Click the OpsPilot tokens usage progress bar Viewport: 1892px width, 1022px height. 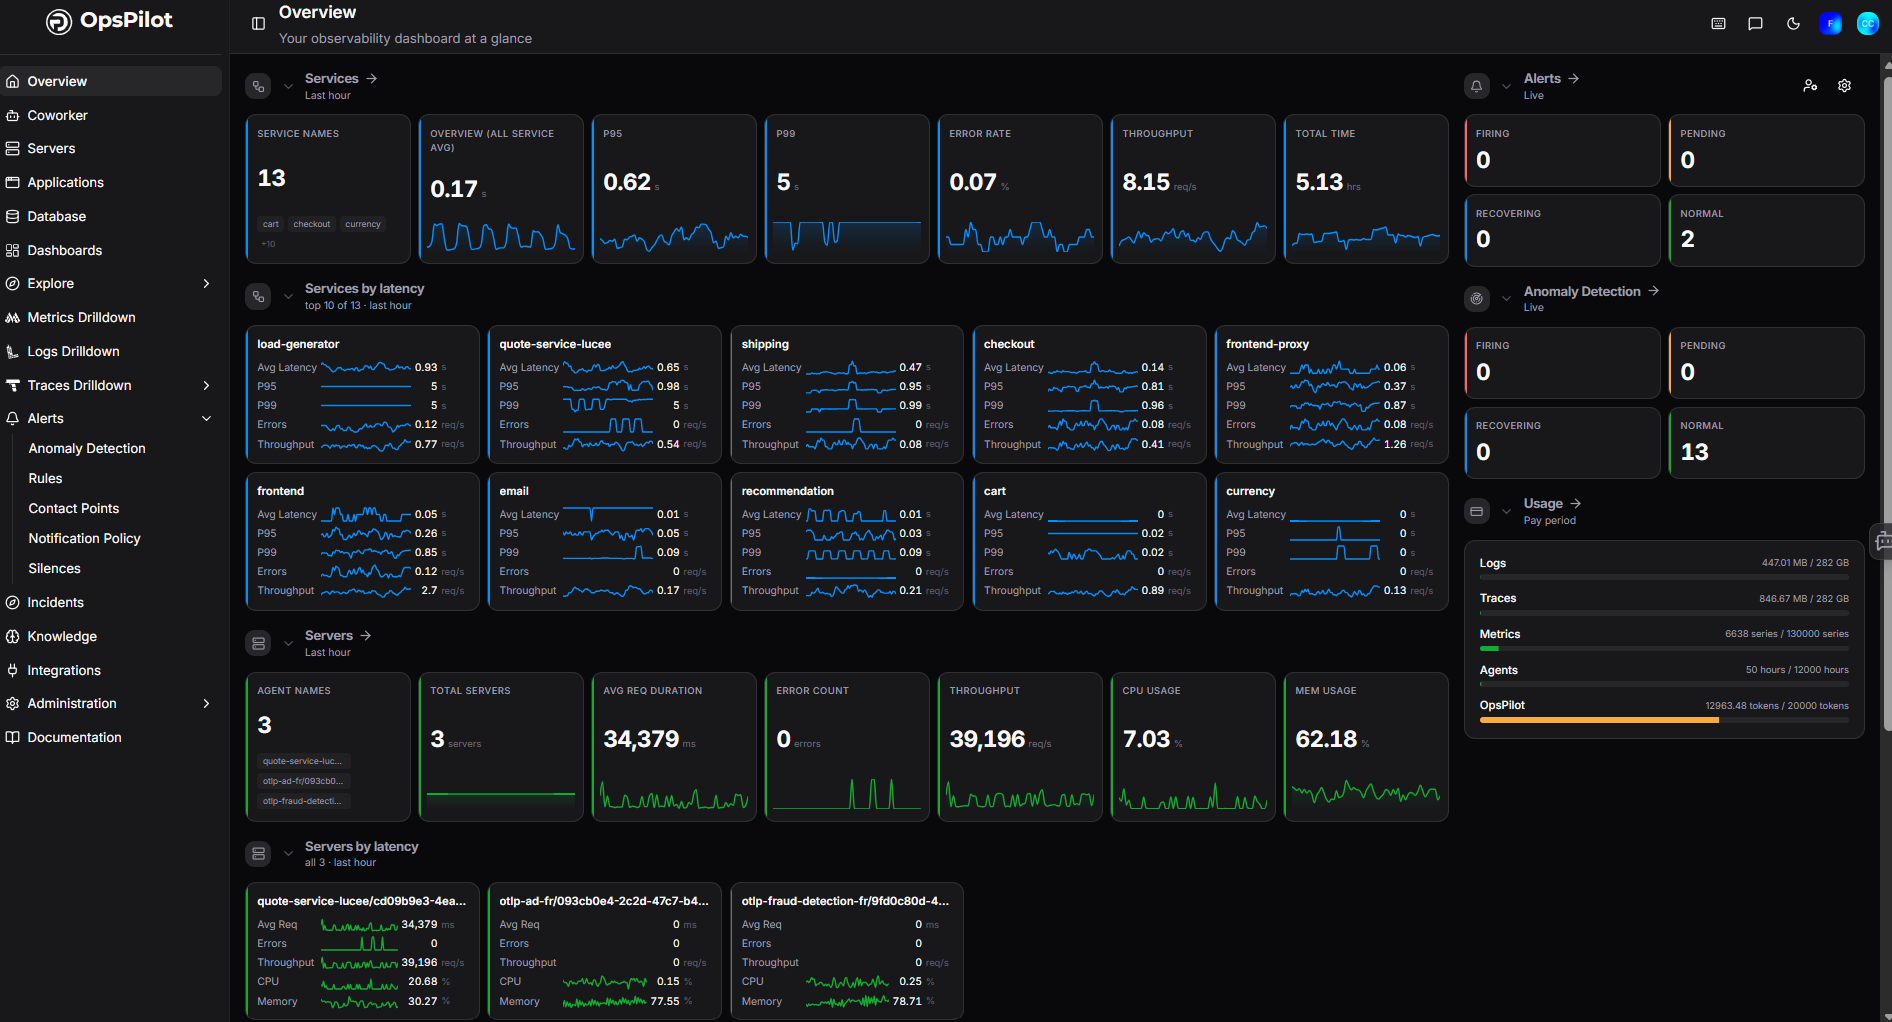1663,720
